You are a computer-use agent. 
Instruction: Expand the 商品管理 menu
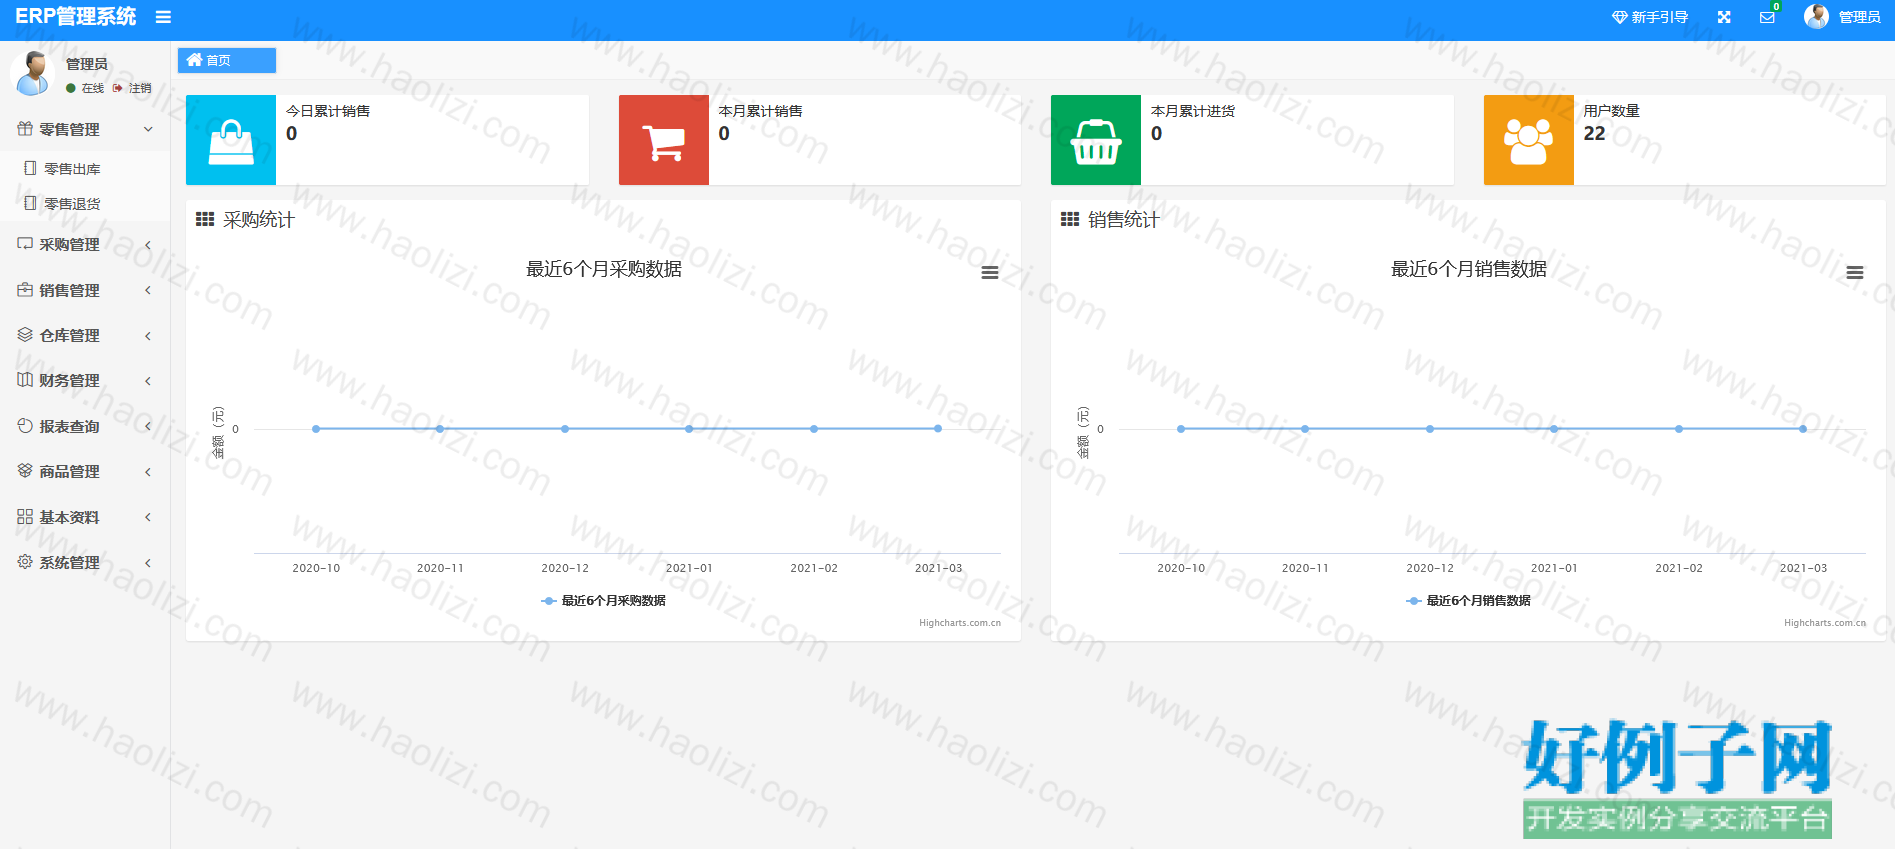click(85, 471)
